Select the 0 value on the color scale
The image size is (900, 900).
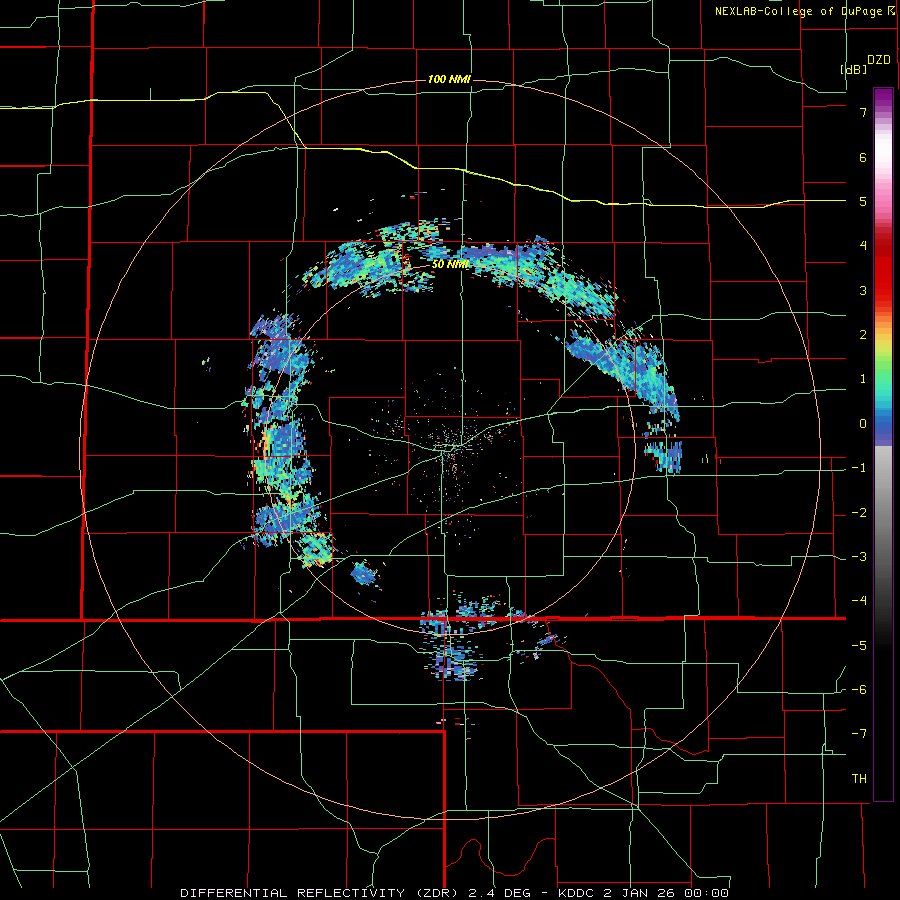[x=863, y=424]
